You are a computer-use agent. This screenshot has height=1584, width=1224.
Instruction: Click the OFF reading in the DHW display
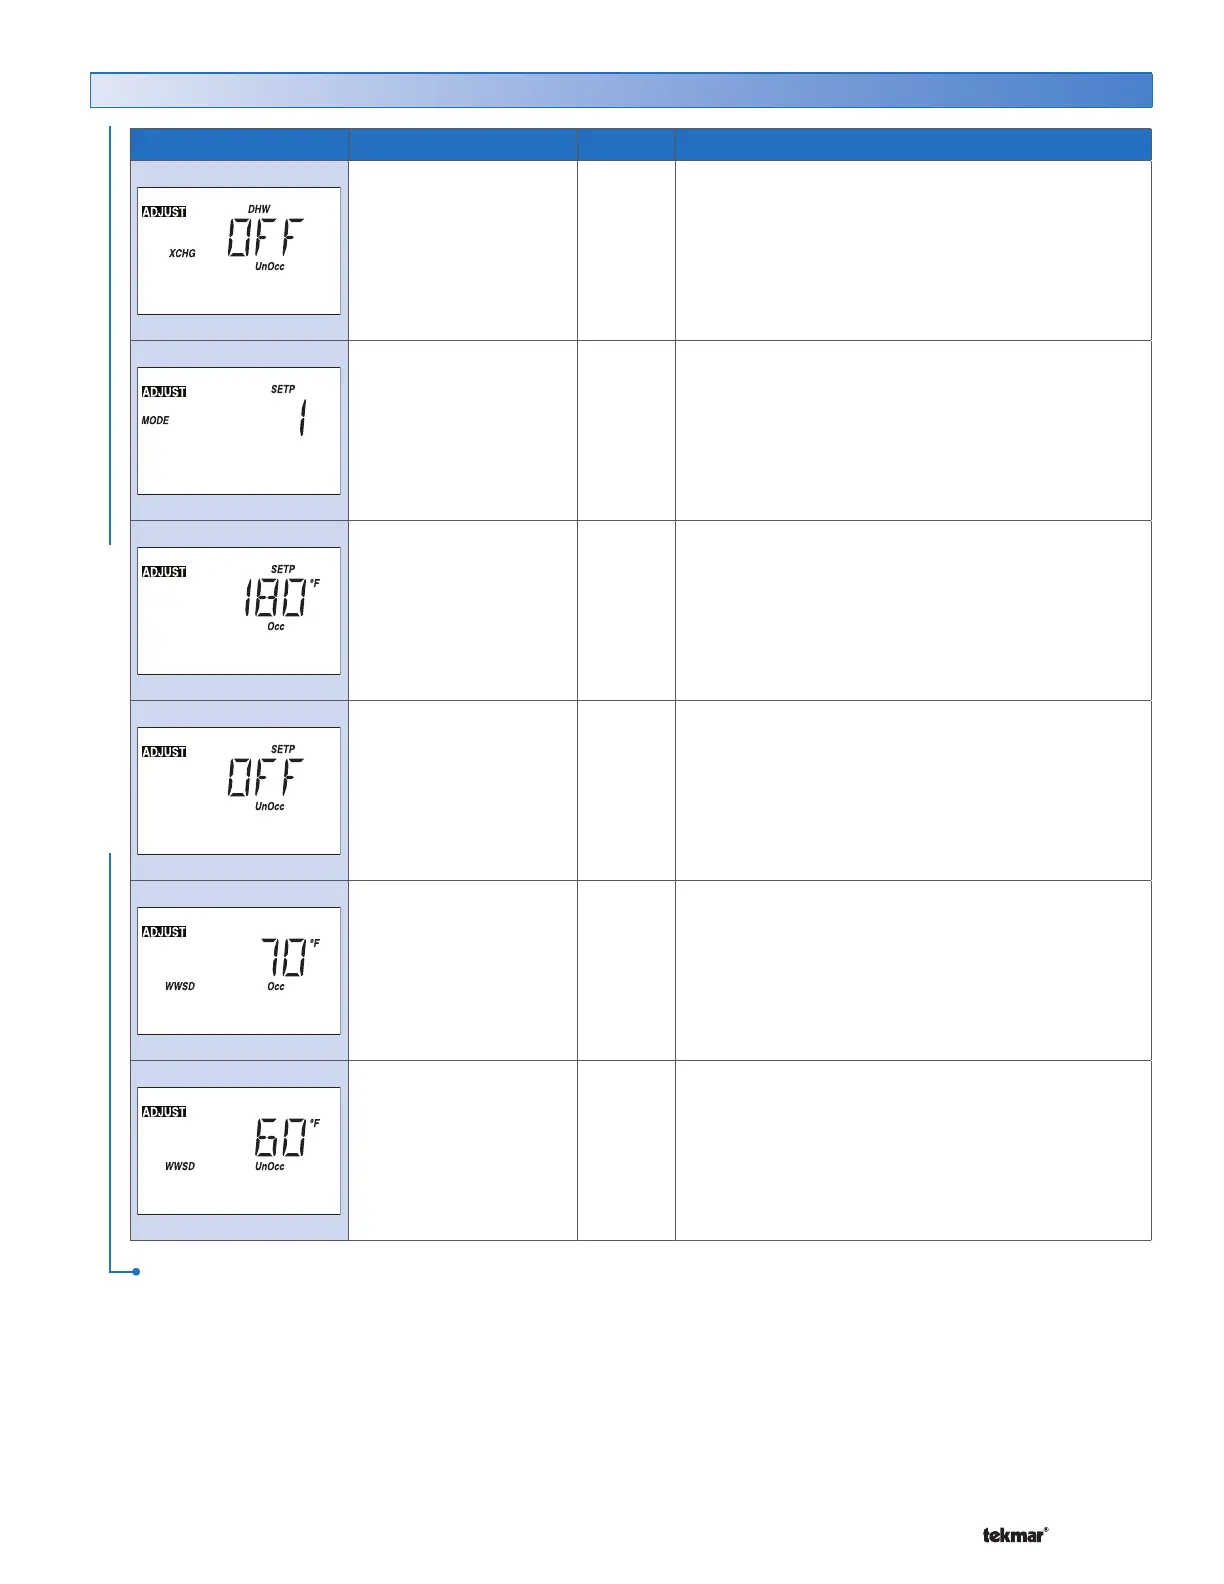click(265, 238)
